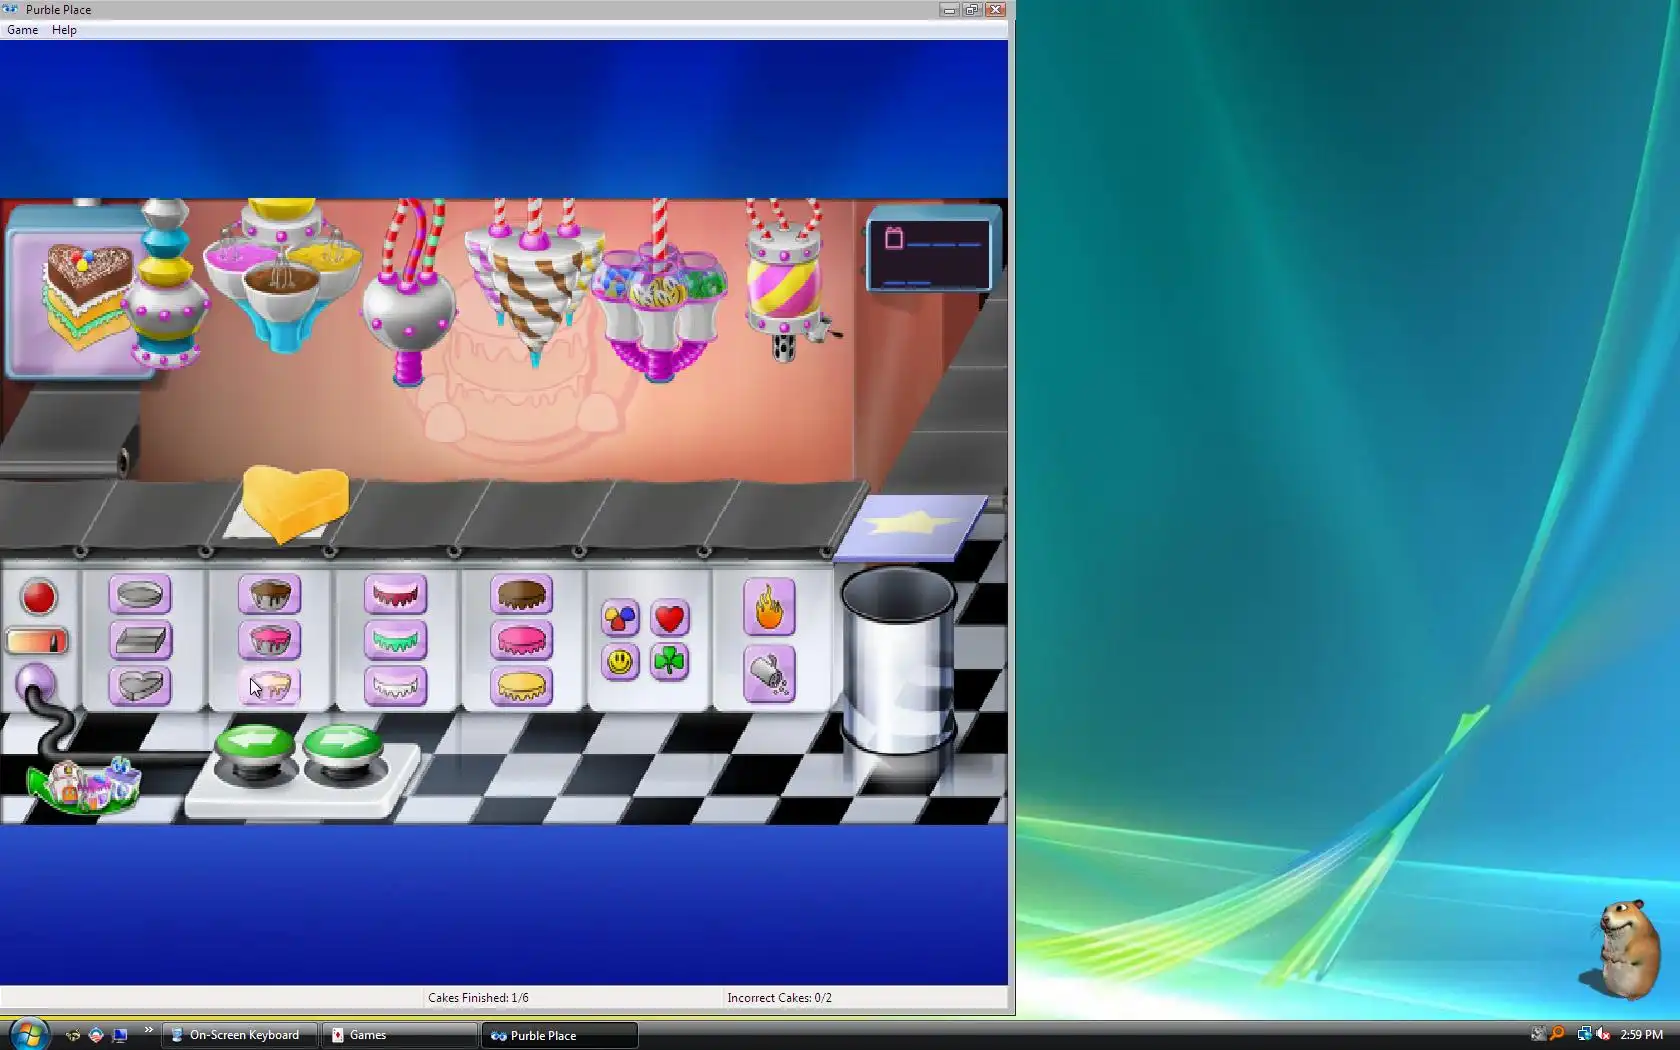Choose the vanilla batter flavor
The width and height of the screenshot is (1680, 1050).
coord(270,686)
